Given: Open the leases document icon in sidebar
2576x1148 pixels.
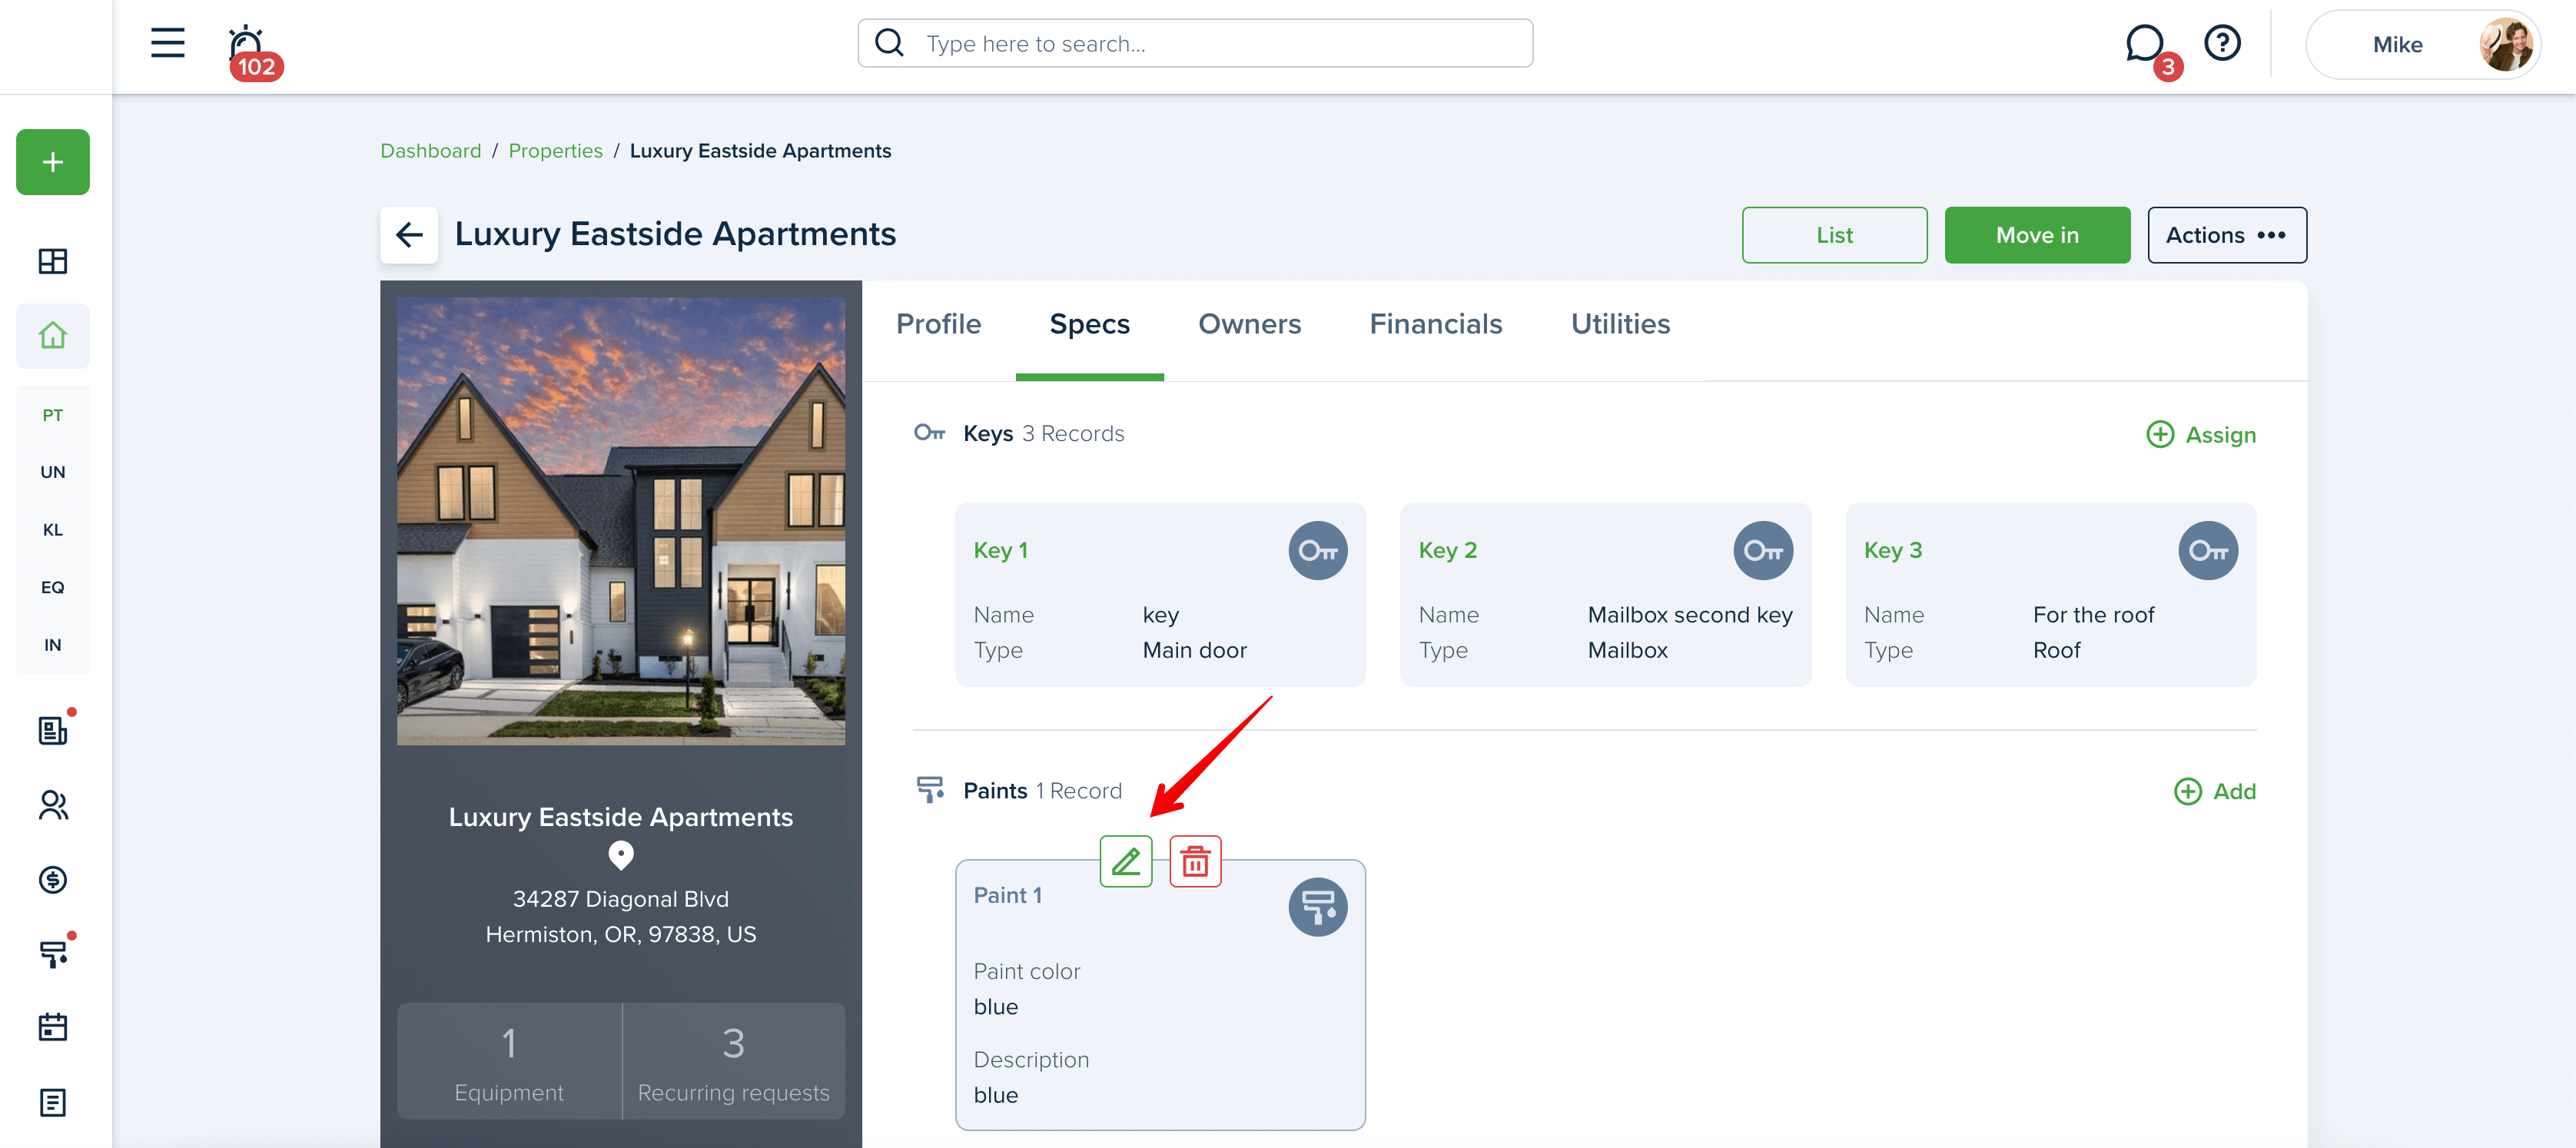Looking at the screenshot, I should tap(53, 730).
